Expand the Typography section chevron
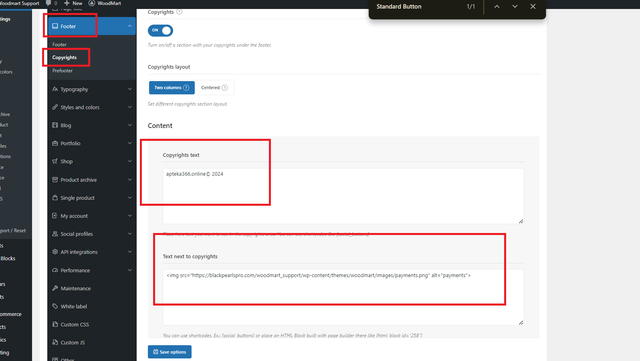This screenshot has width=640, height=361. 130,89
